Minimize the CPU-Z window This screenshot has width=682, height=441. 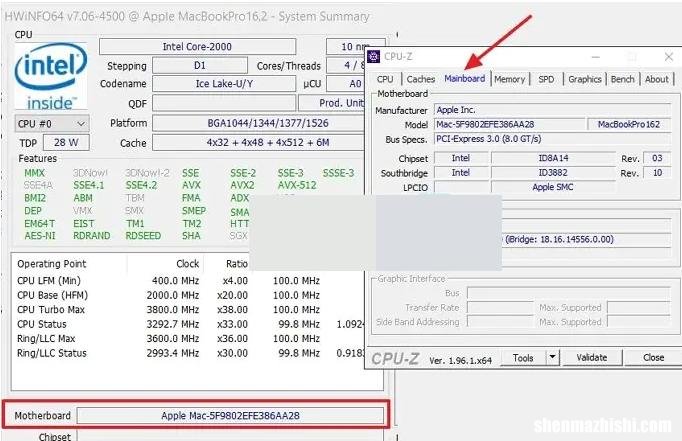pos(596,57)
